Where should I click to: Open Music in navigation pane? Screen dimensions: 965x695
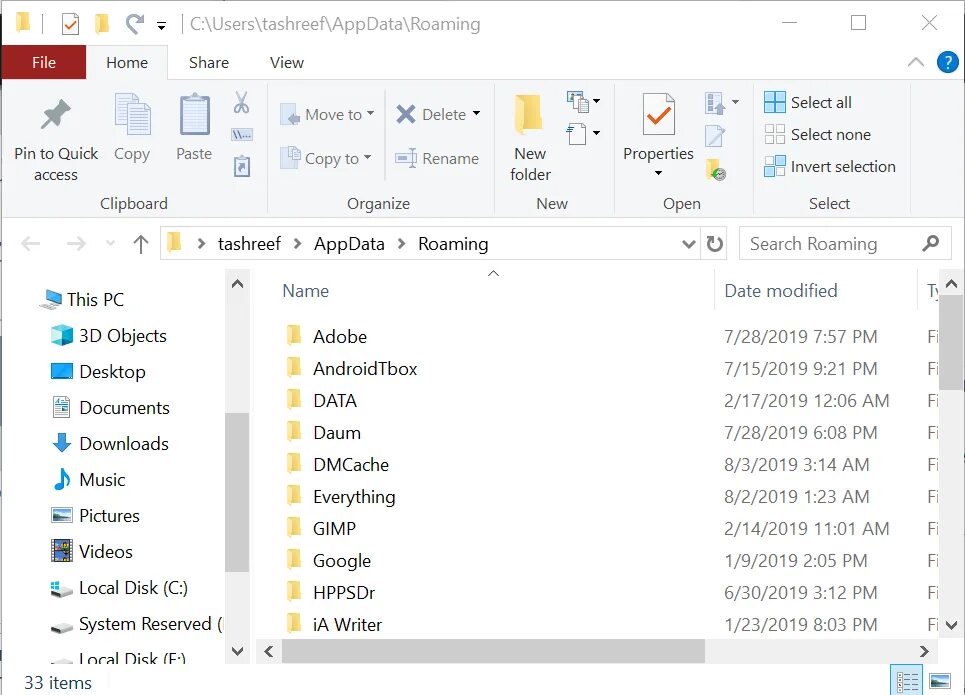[x=90, y=480]
